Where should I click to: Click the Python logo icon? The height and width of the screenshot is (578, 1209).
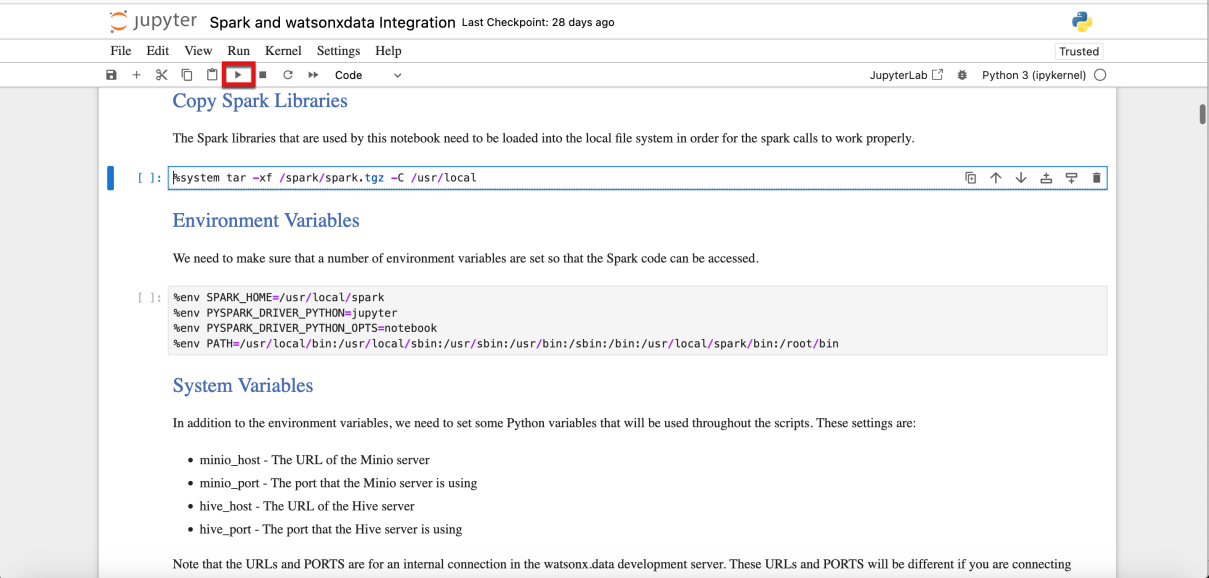coord(1082,22)
